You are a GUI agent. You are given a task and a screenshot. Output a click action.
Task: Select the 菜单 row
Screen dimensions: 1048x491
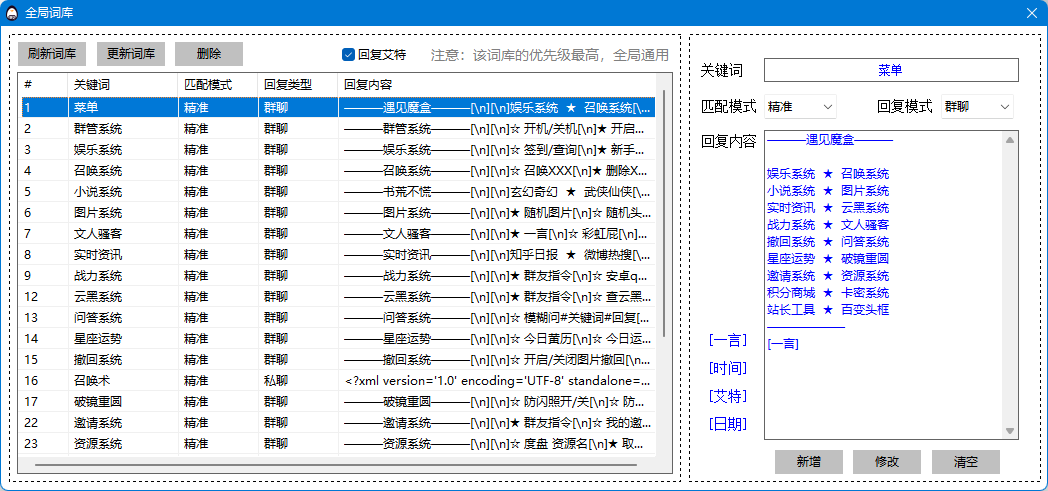[337, 108]
